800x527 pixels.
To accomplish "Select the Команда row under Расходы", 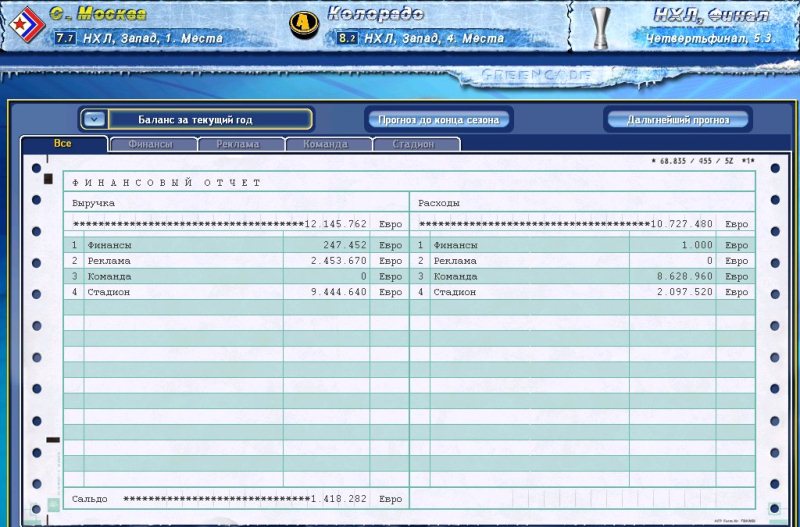I will pos(582,276).
